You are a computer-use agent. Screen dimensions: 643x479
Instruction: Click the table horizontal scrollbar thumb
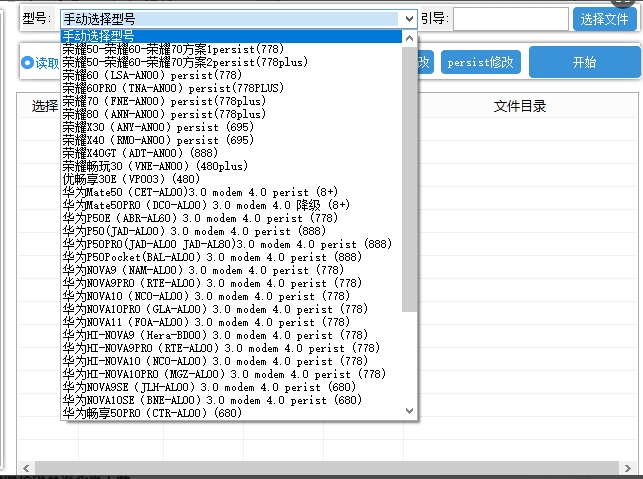coord(327,468)
